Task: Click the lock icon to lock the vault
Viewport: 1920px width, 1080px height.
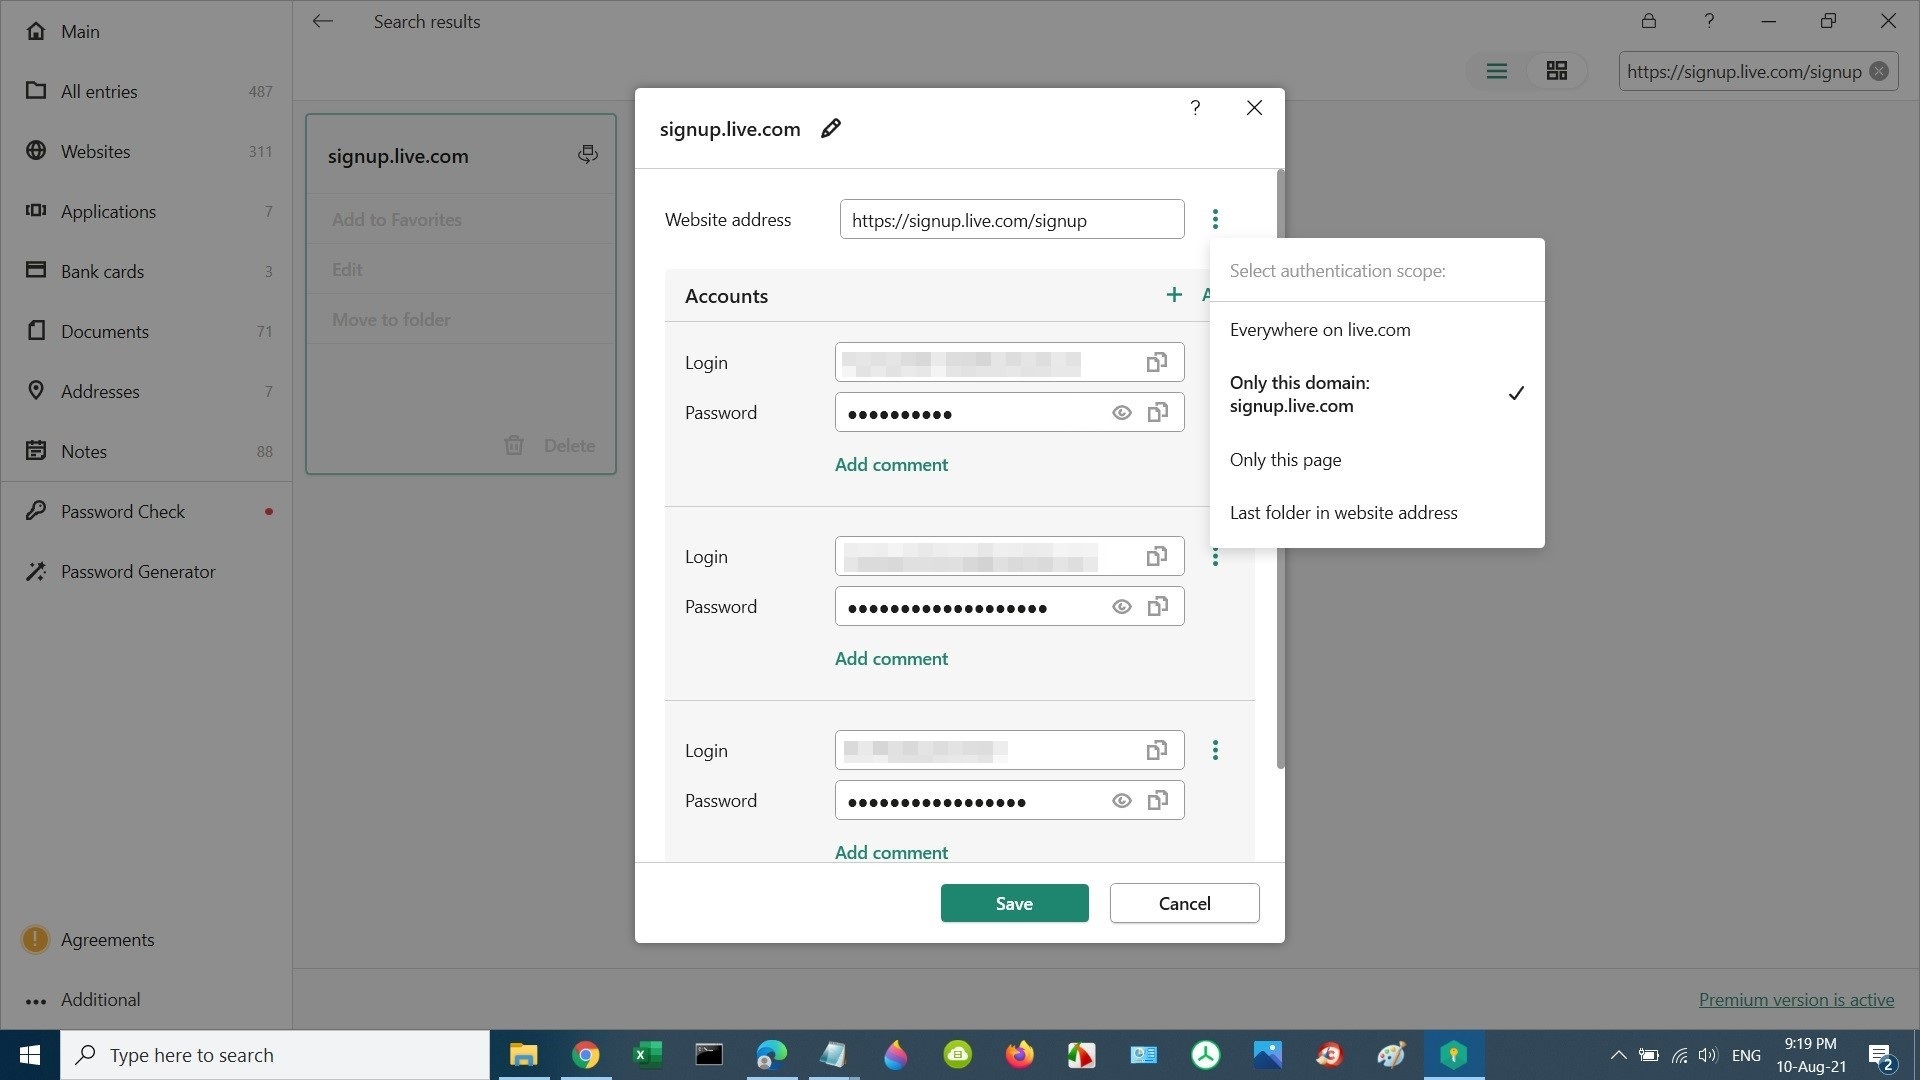Action: (1648, 20)
